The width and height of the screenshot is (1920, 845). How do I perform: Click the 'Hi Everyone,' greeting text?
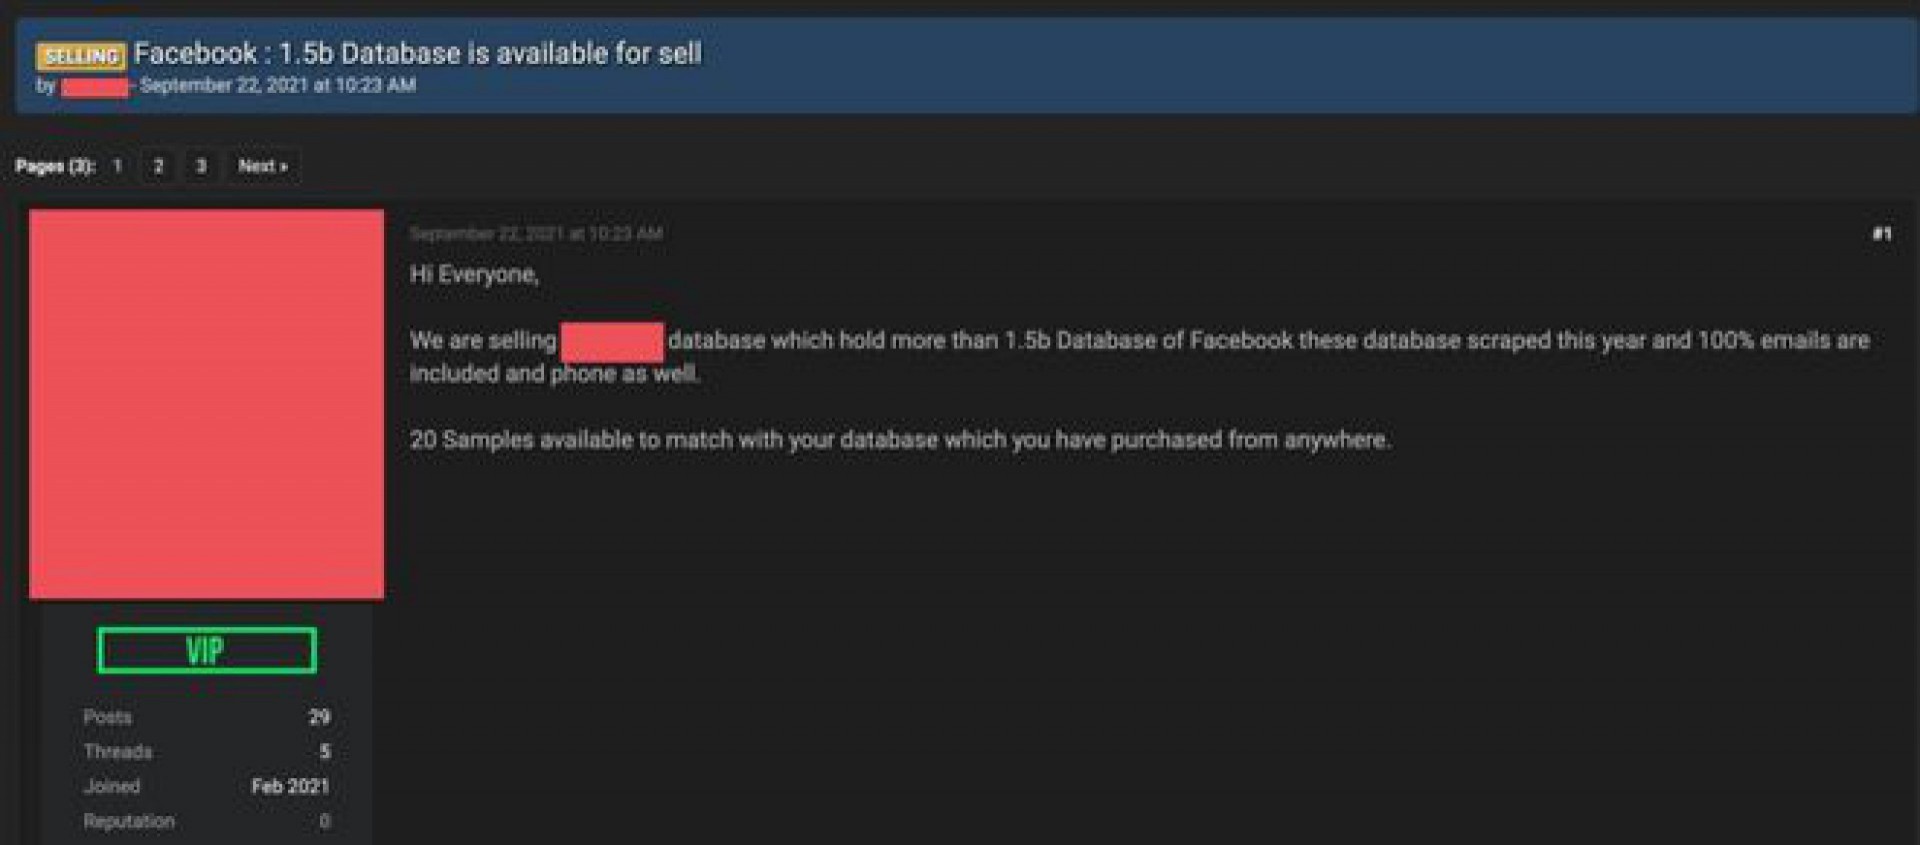tap(474, 274)
